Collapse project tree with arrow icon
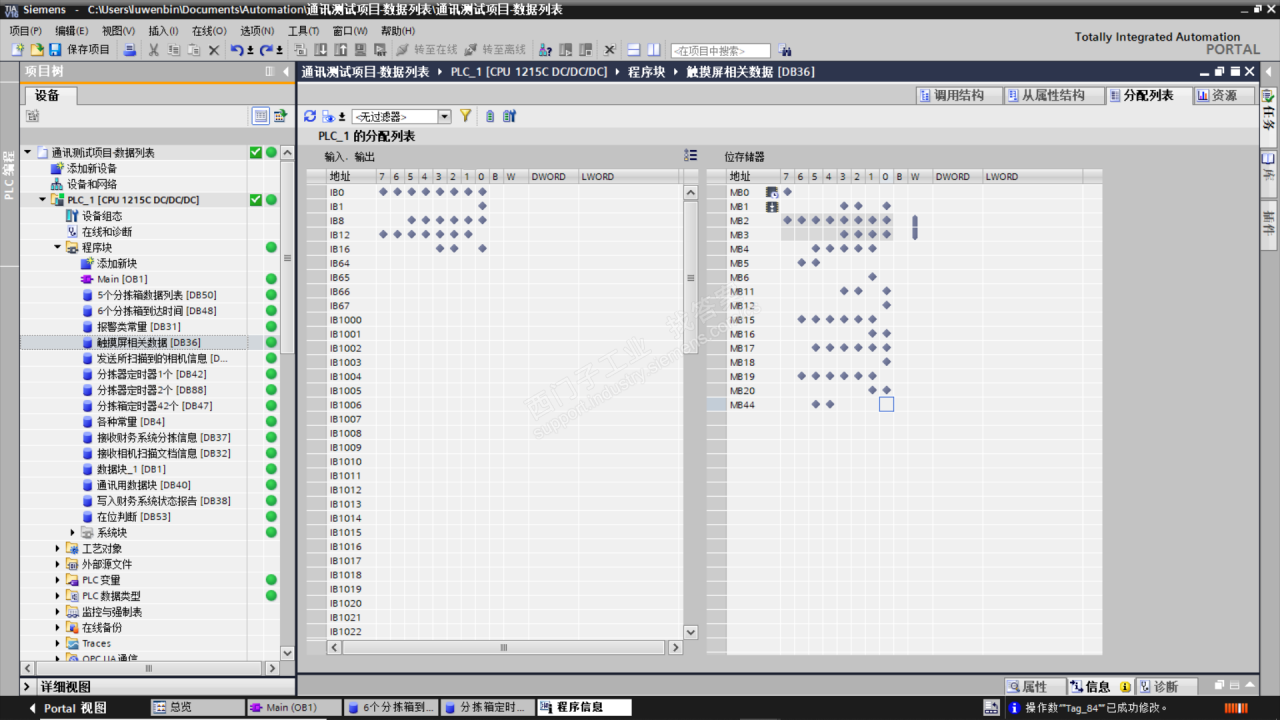This screenshot has height=720, width=1280. [x=286, y=72]
